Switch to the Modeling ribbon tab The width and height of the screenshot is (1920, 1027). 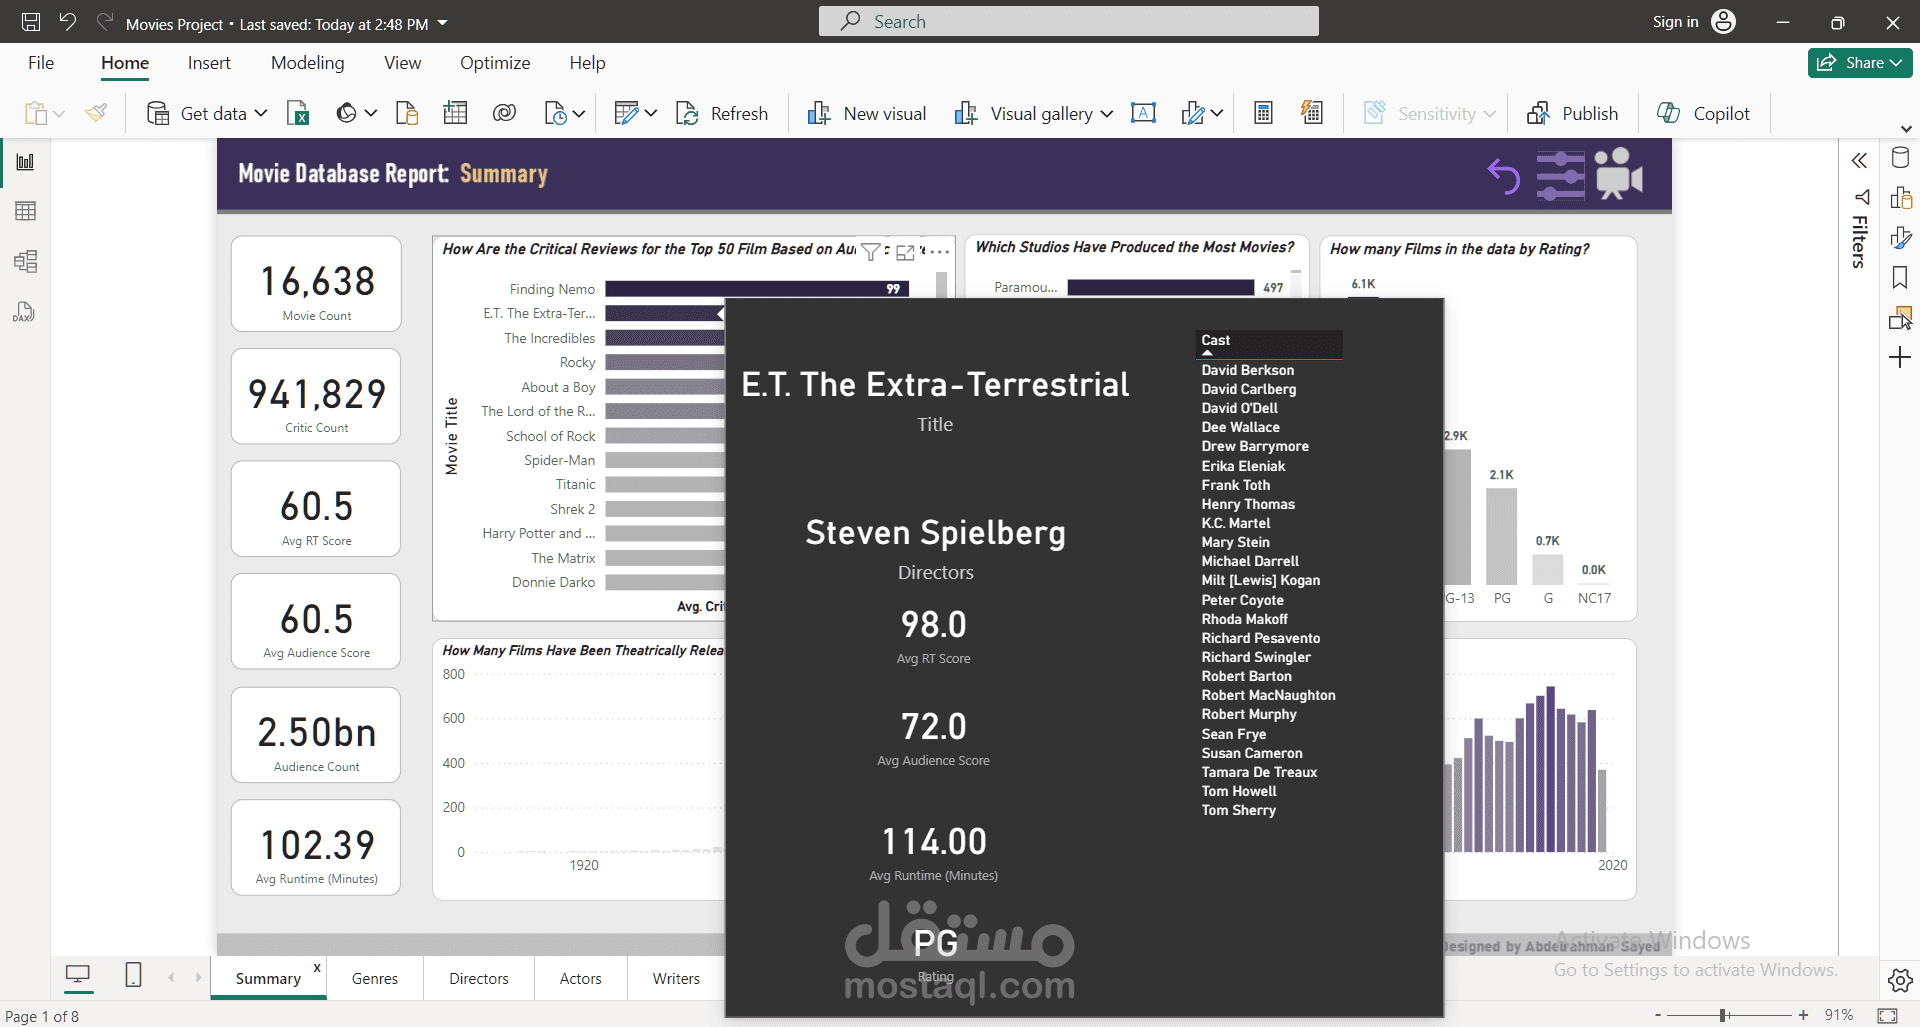(308, 63)
